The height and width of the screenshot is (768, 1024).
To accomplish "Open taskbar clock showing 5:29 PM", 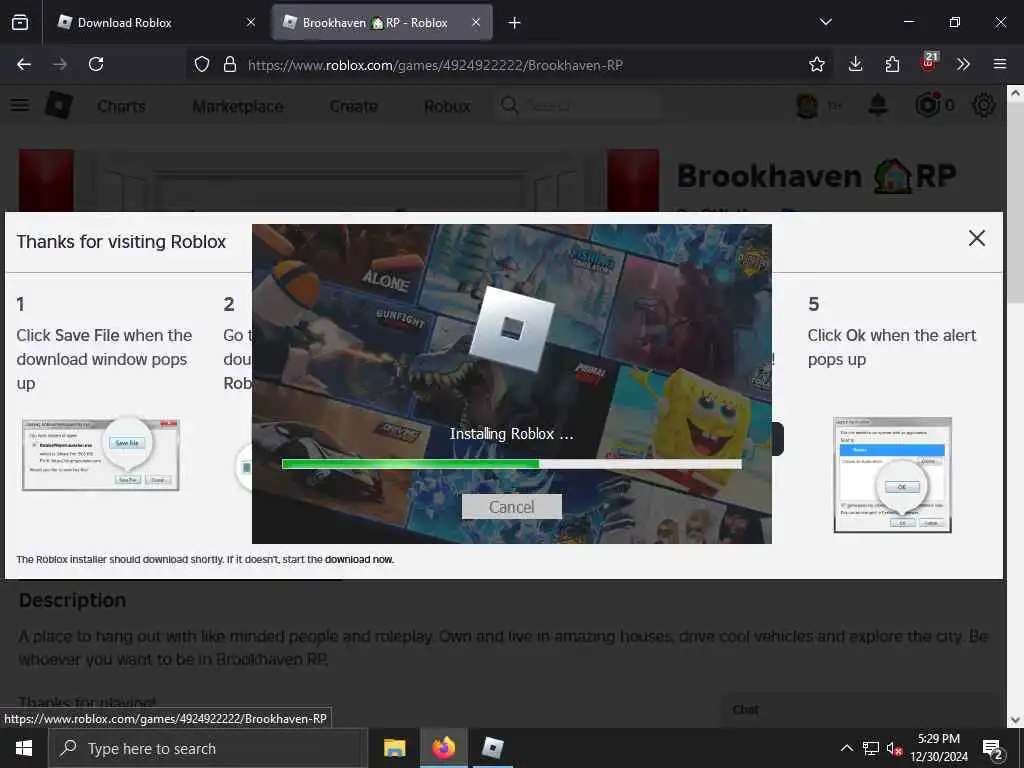I will click(x=938, y=748).
